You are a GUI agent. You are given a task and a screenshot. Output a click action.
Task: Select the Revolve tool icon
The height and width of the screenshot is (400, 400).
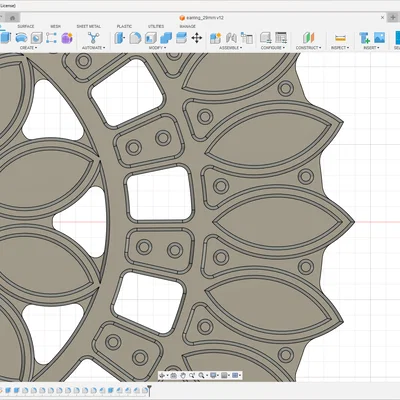coord(21,38)
